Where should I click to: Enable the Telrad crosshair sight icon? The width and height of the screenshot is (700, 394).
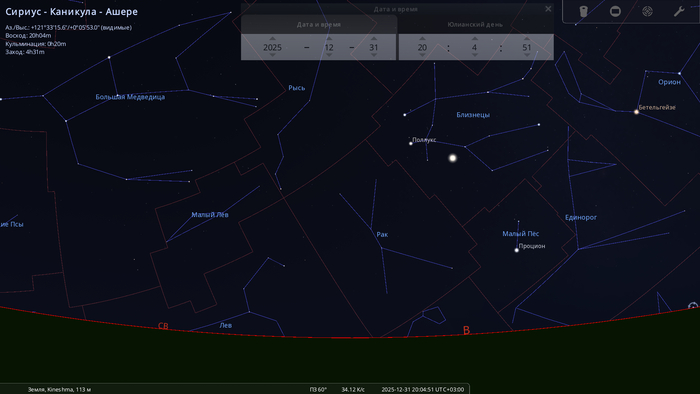click(x=647, y=11)
